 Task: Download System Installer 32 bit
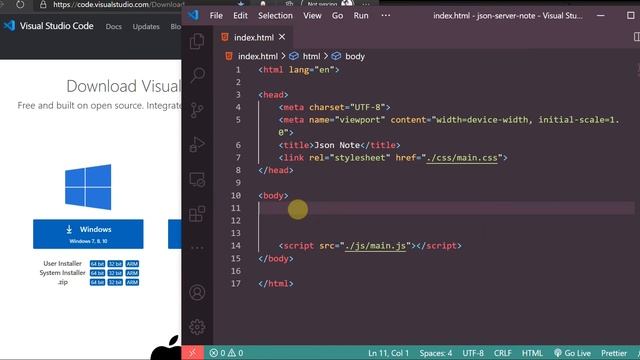[x=115, y=273]
